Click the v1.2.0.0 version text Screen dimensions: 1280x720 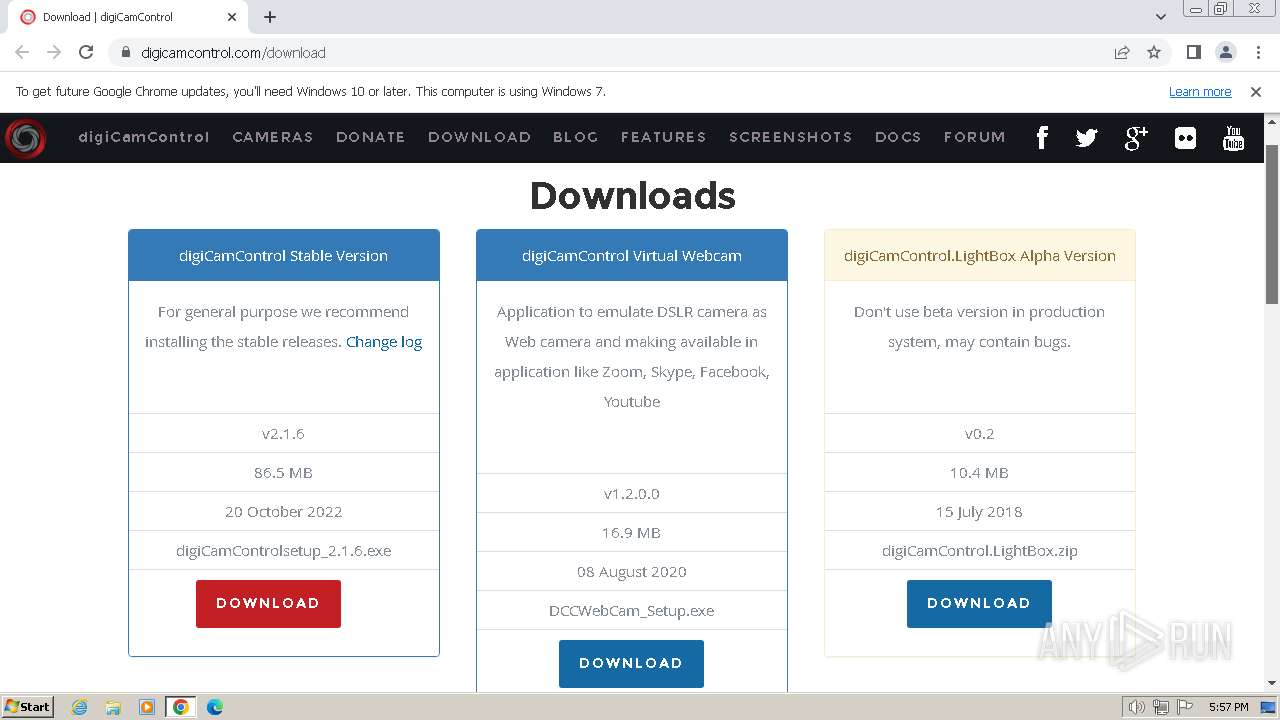pyautogui.click(x=632, y=494)
